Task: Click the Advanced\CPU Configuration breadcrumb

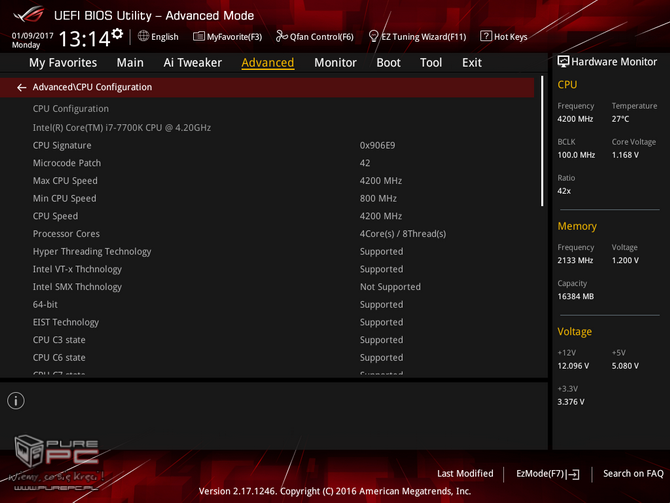Action: click(92, 87)
